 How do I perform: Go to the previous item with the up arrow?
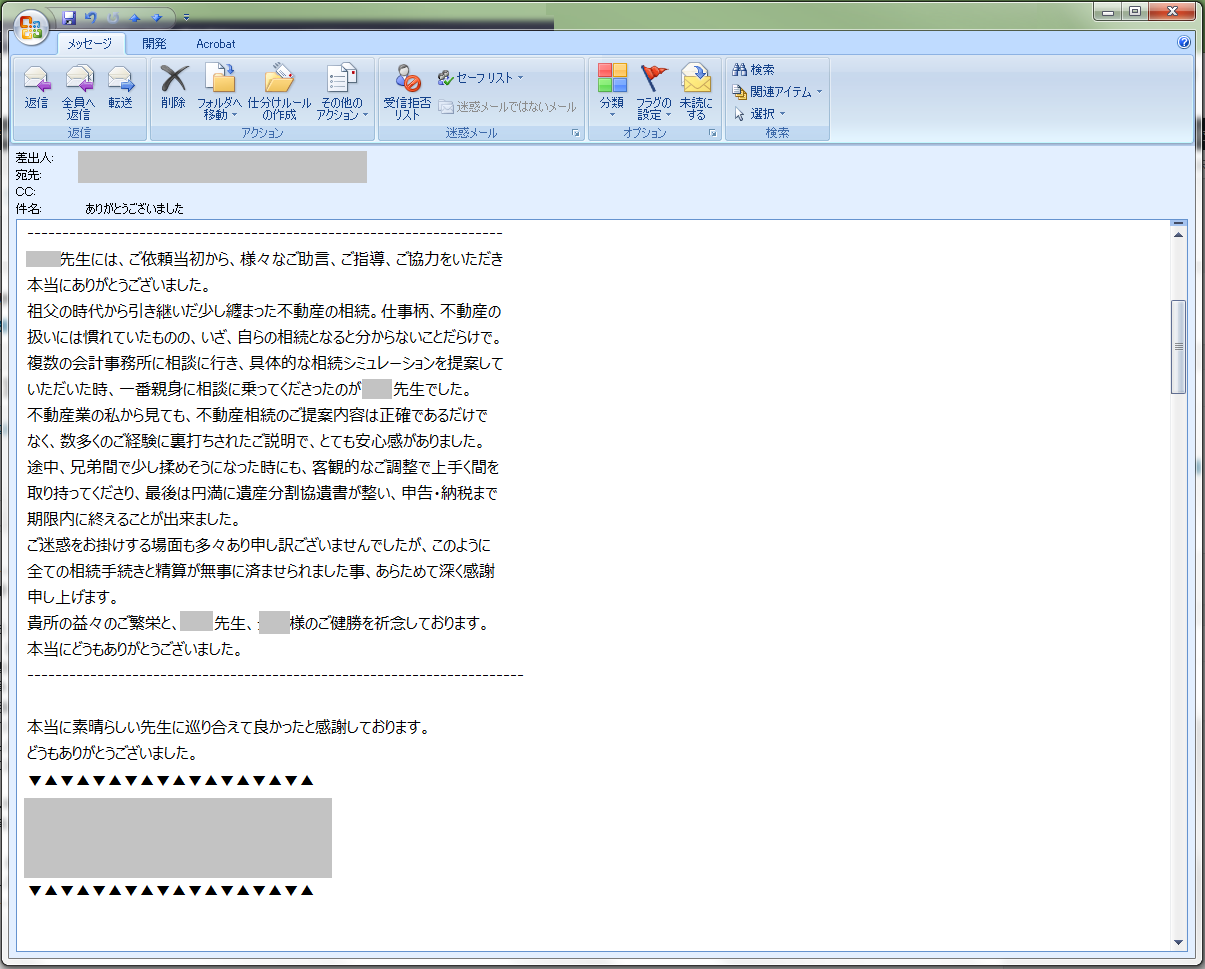pos(135,17)
